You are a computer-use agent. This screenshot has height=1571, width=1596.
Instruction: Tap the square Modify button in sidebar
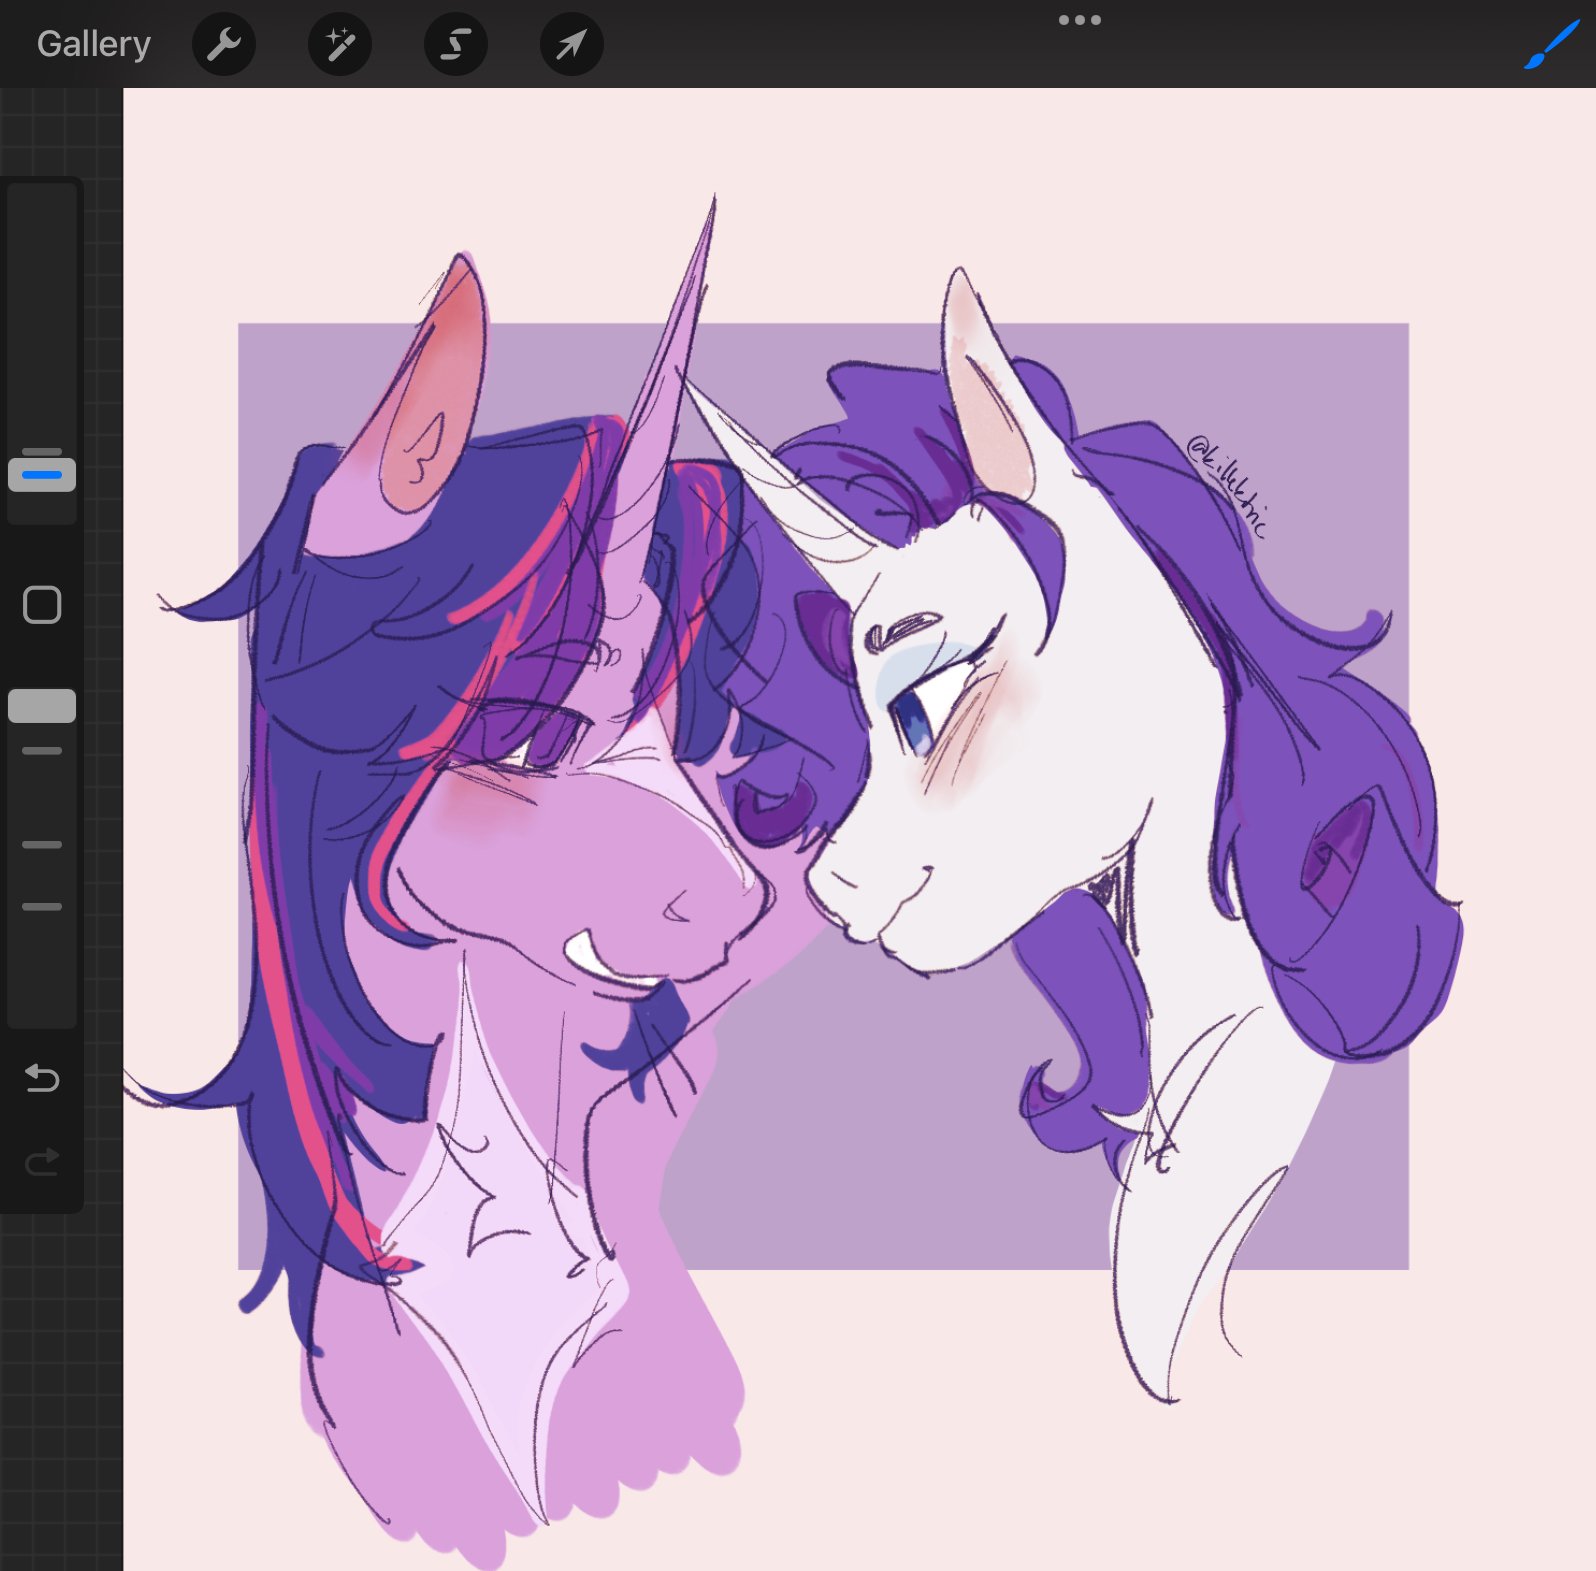tap(42, 605)
